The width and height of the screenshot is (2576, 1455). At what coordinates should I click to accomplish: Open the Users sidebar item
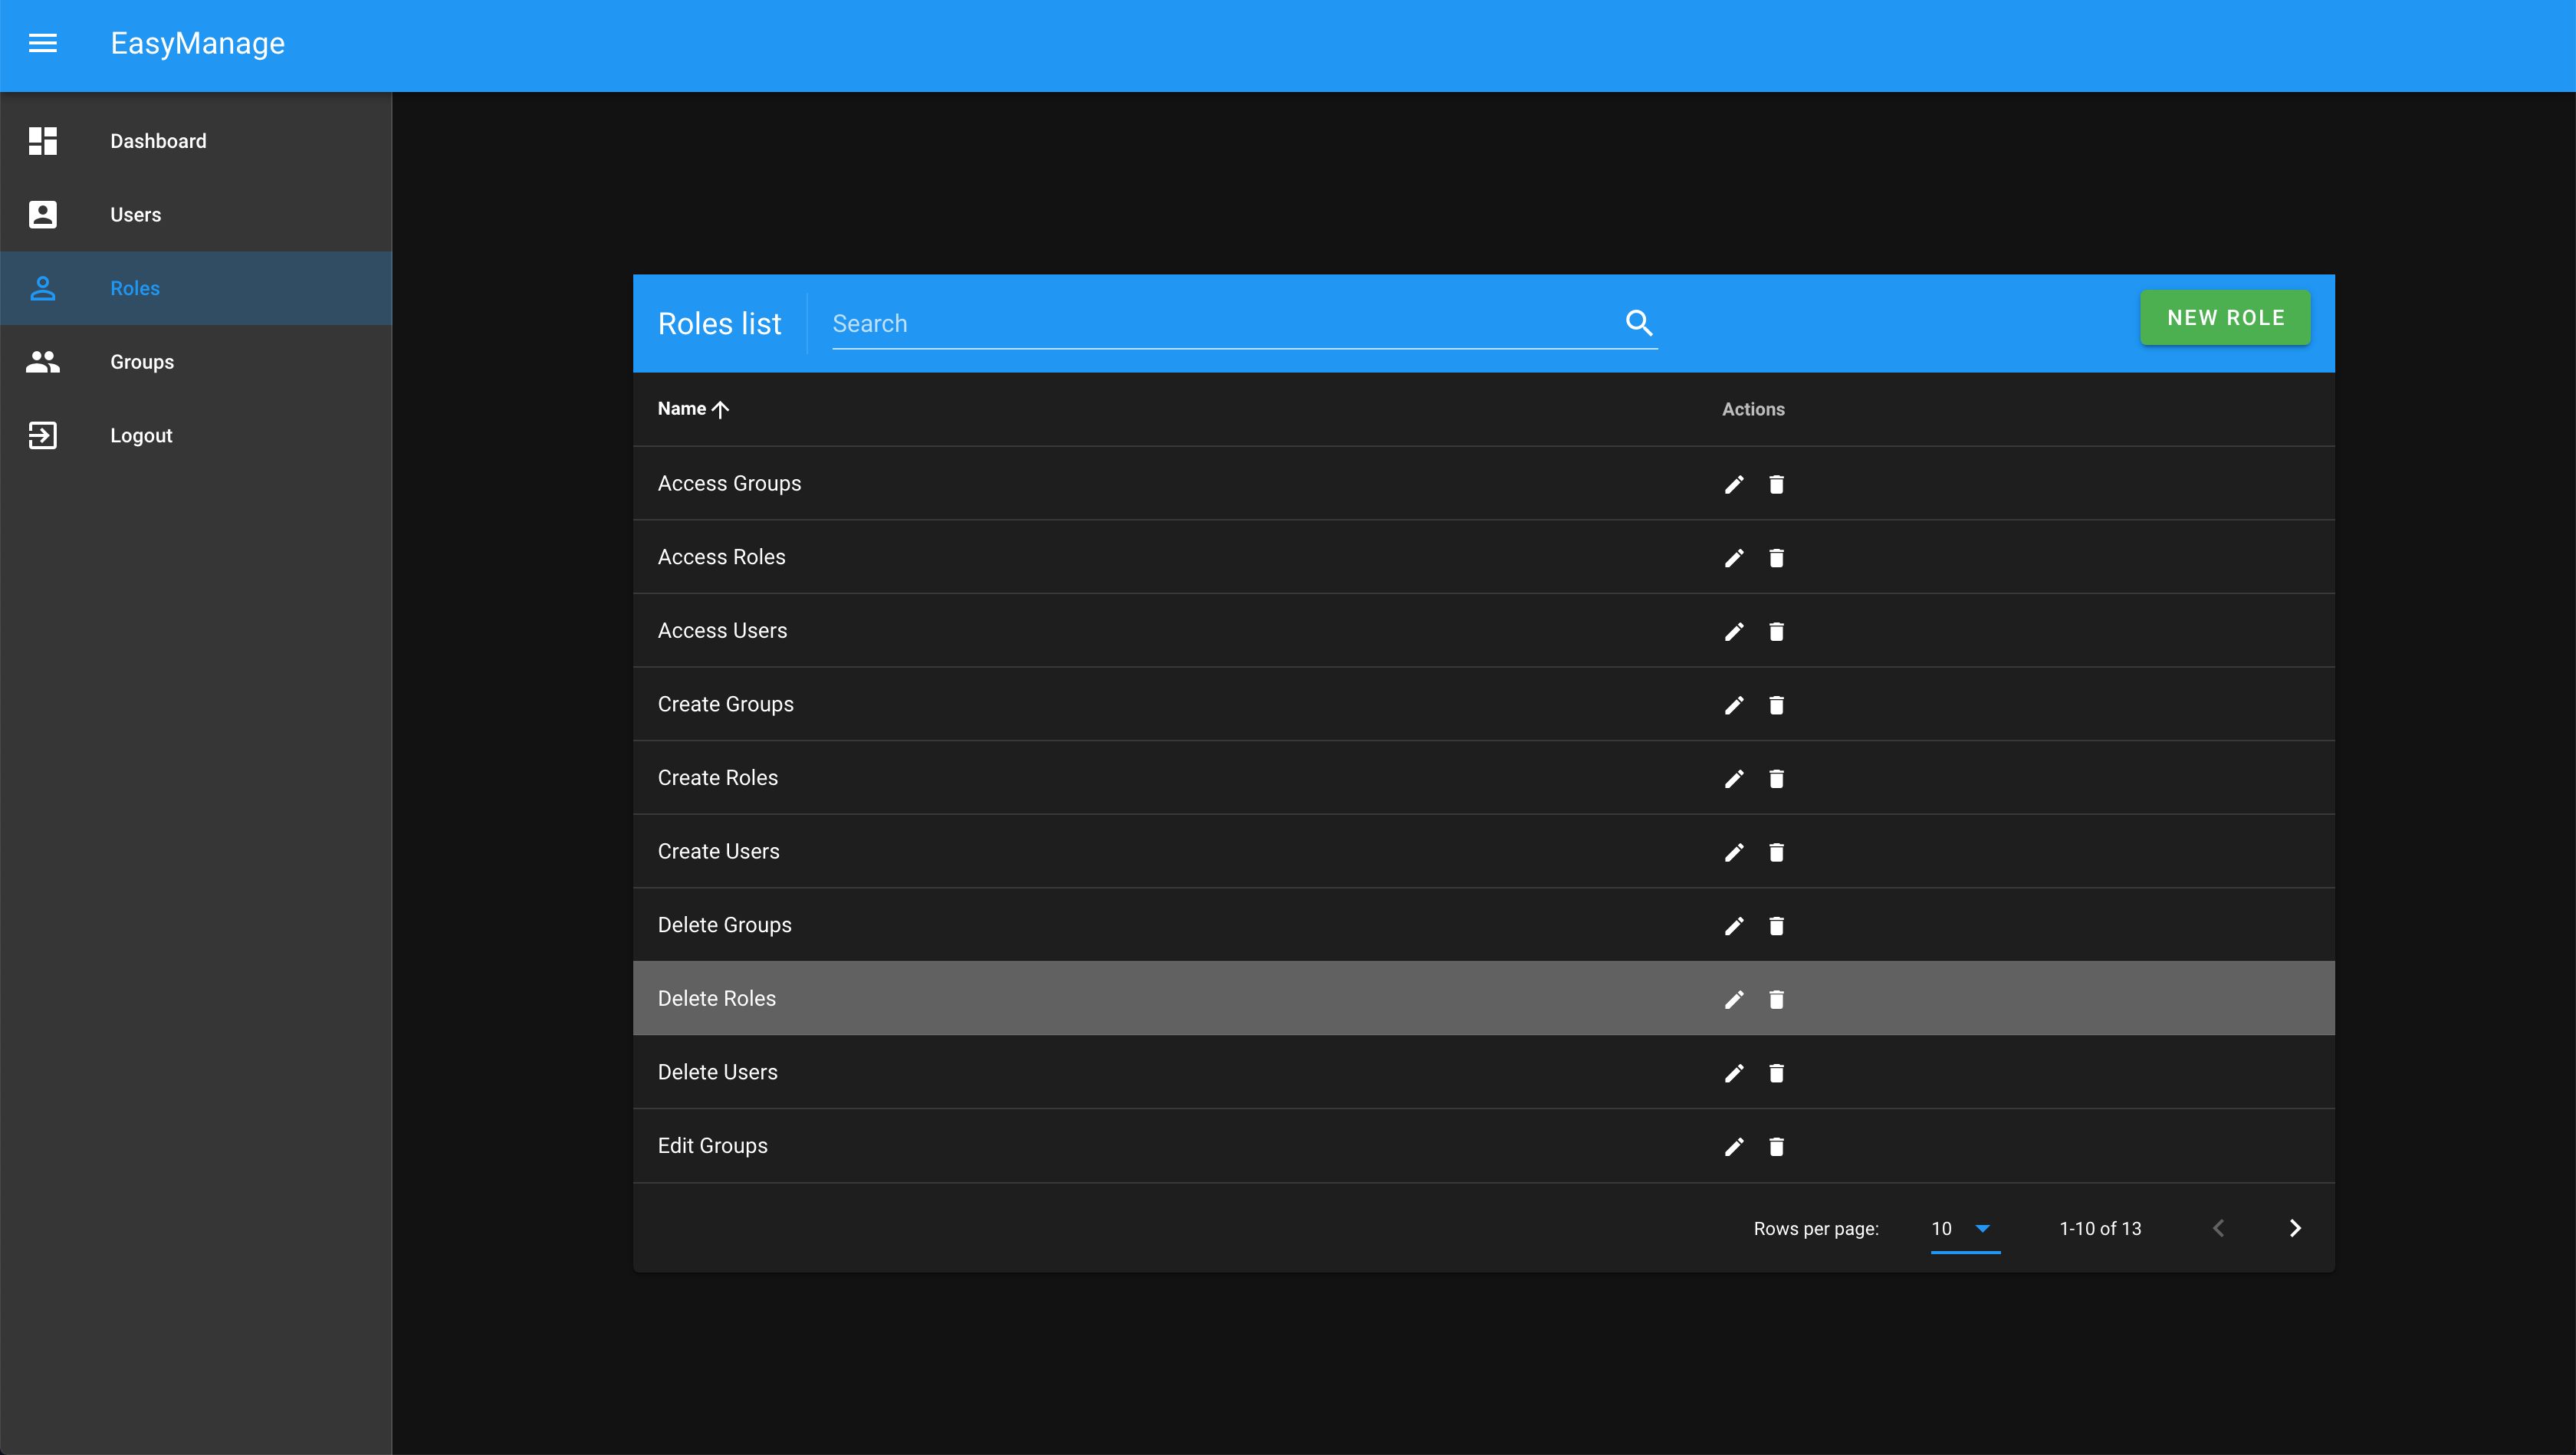(x=135, y=215)
